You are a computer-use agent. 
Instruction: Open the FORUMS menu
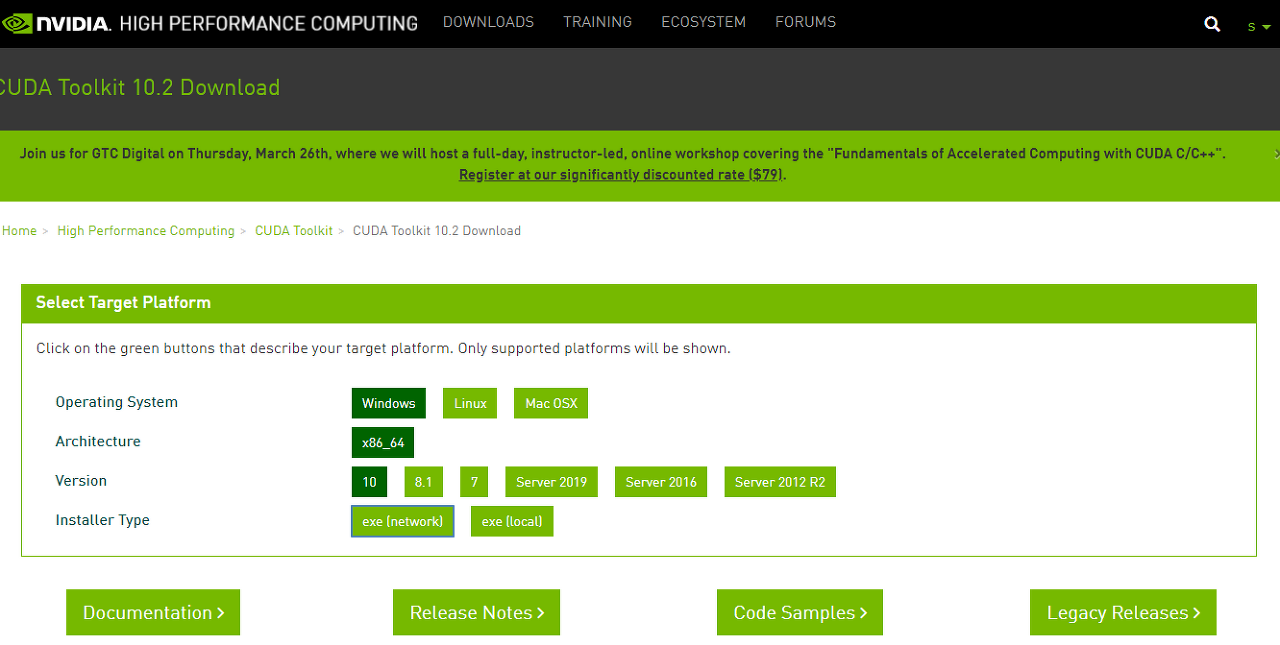pyautogui.click(x=805, y=22)
